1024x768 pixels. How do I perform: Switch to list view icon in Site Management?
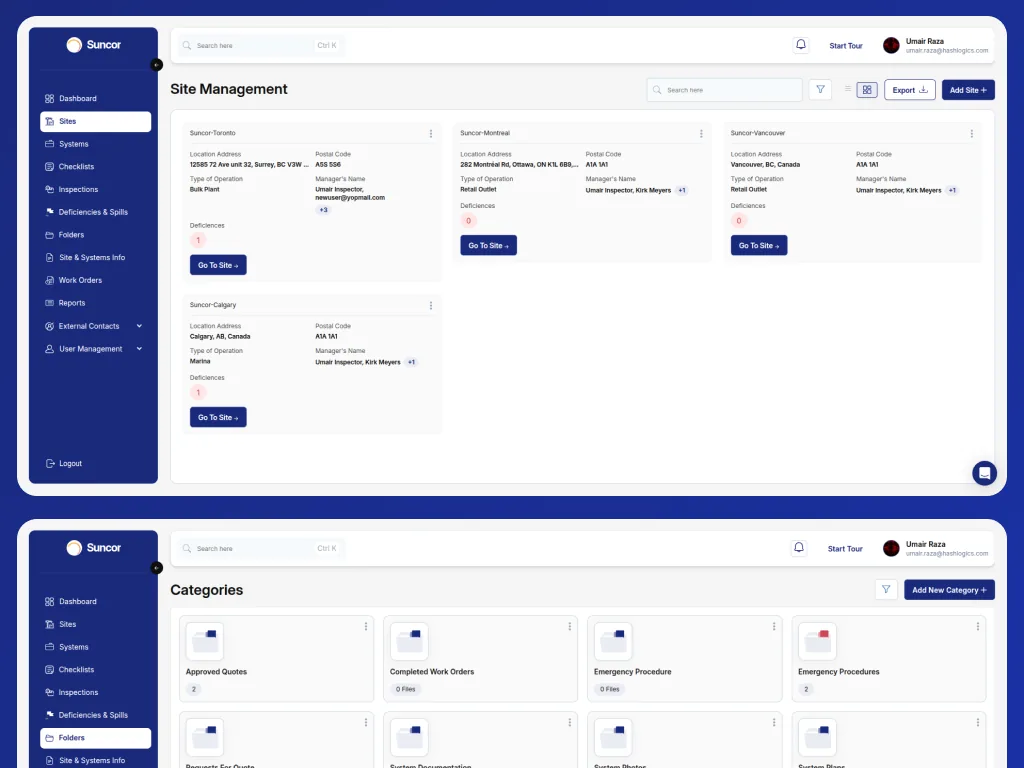point(848,89)
